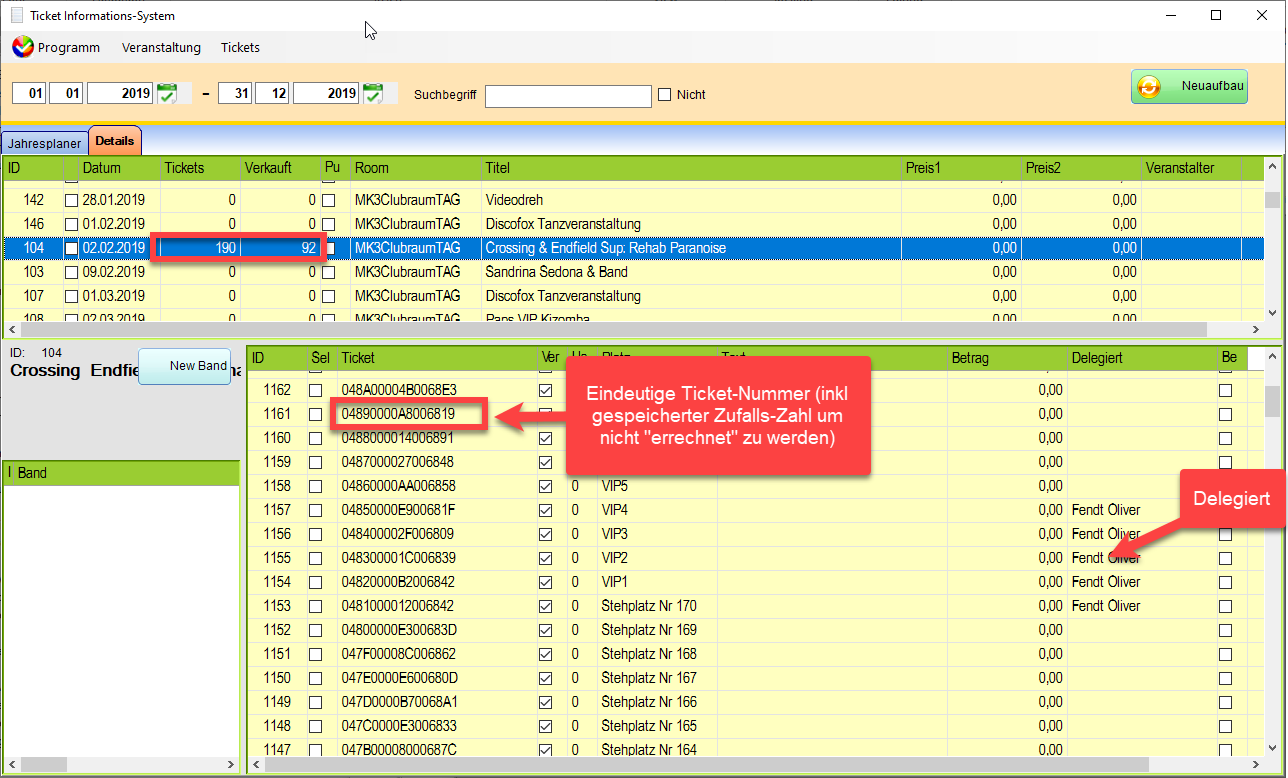Screen dimensions: 1288x778
Task: Click the events table horizontal scrollbar left arrow
Action: 12,329
